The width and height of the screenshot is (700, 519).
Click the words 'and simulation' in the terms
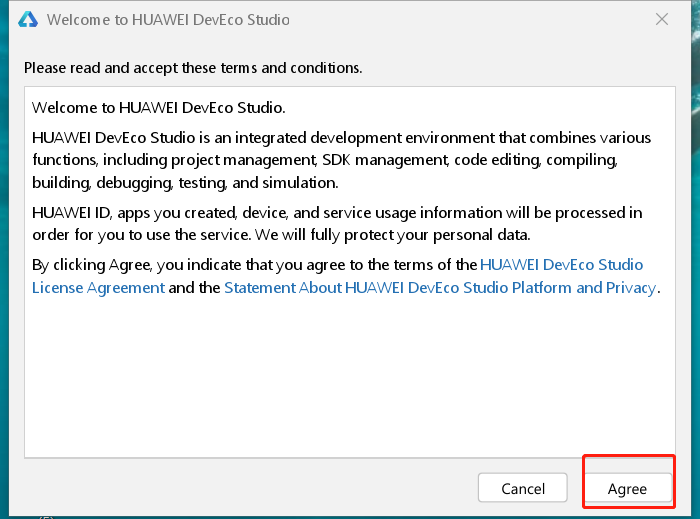click(285, 183)
